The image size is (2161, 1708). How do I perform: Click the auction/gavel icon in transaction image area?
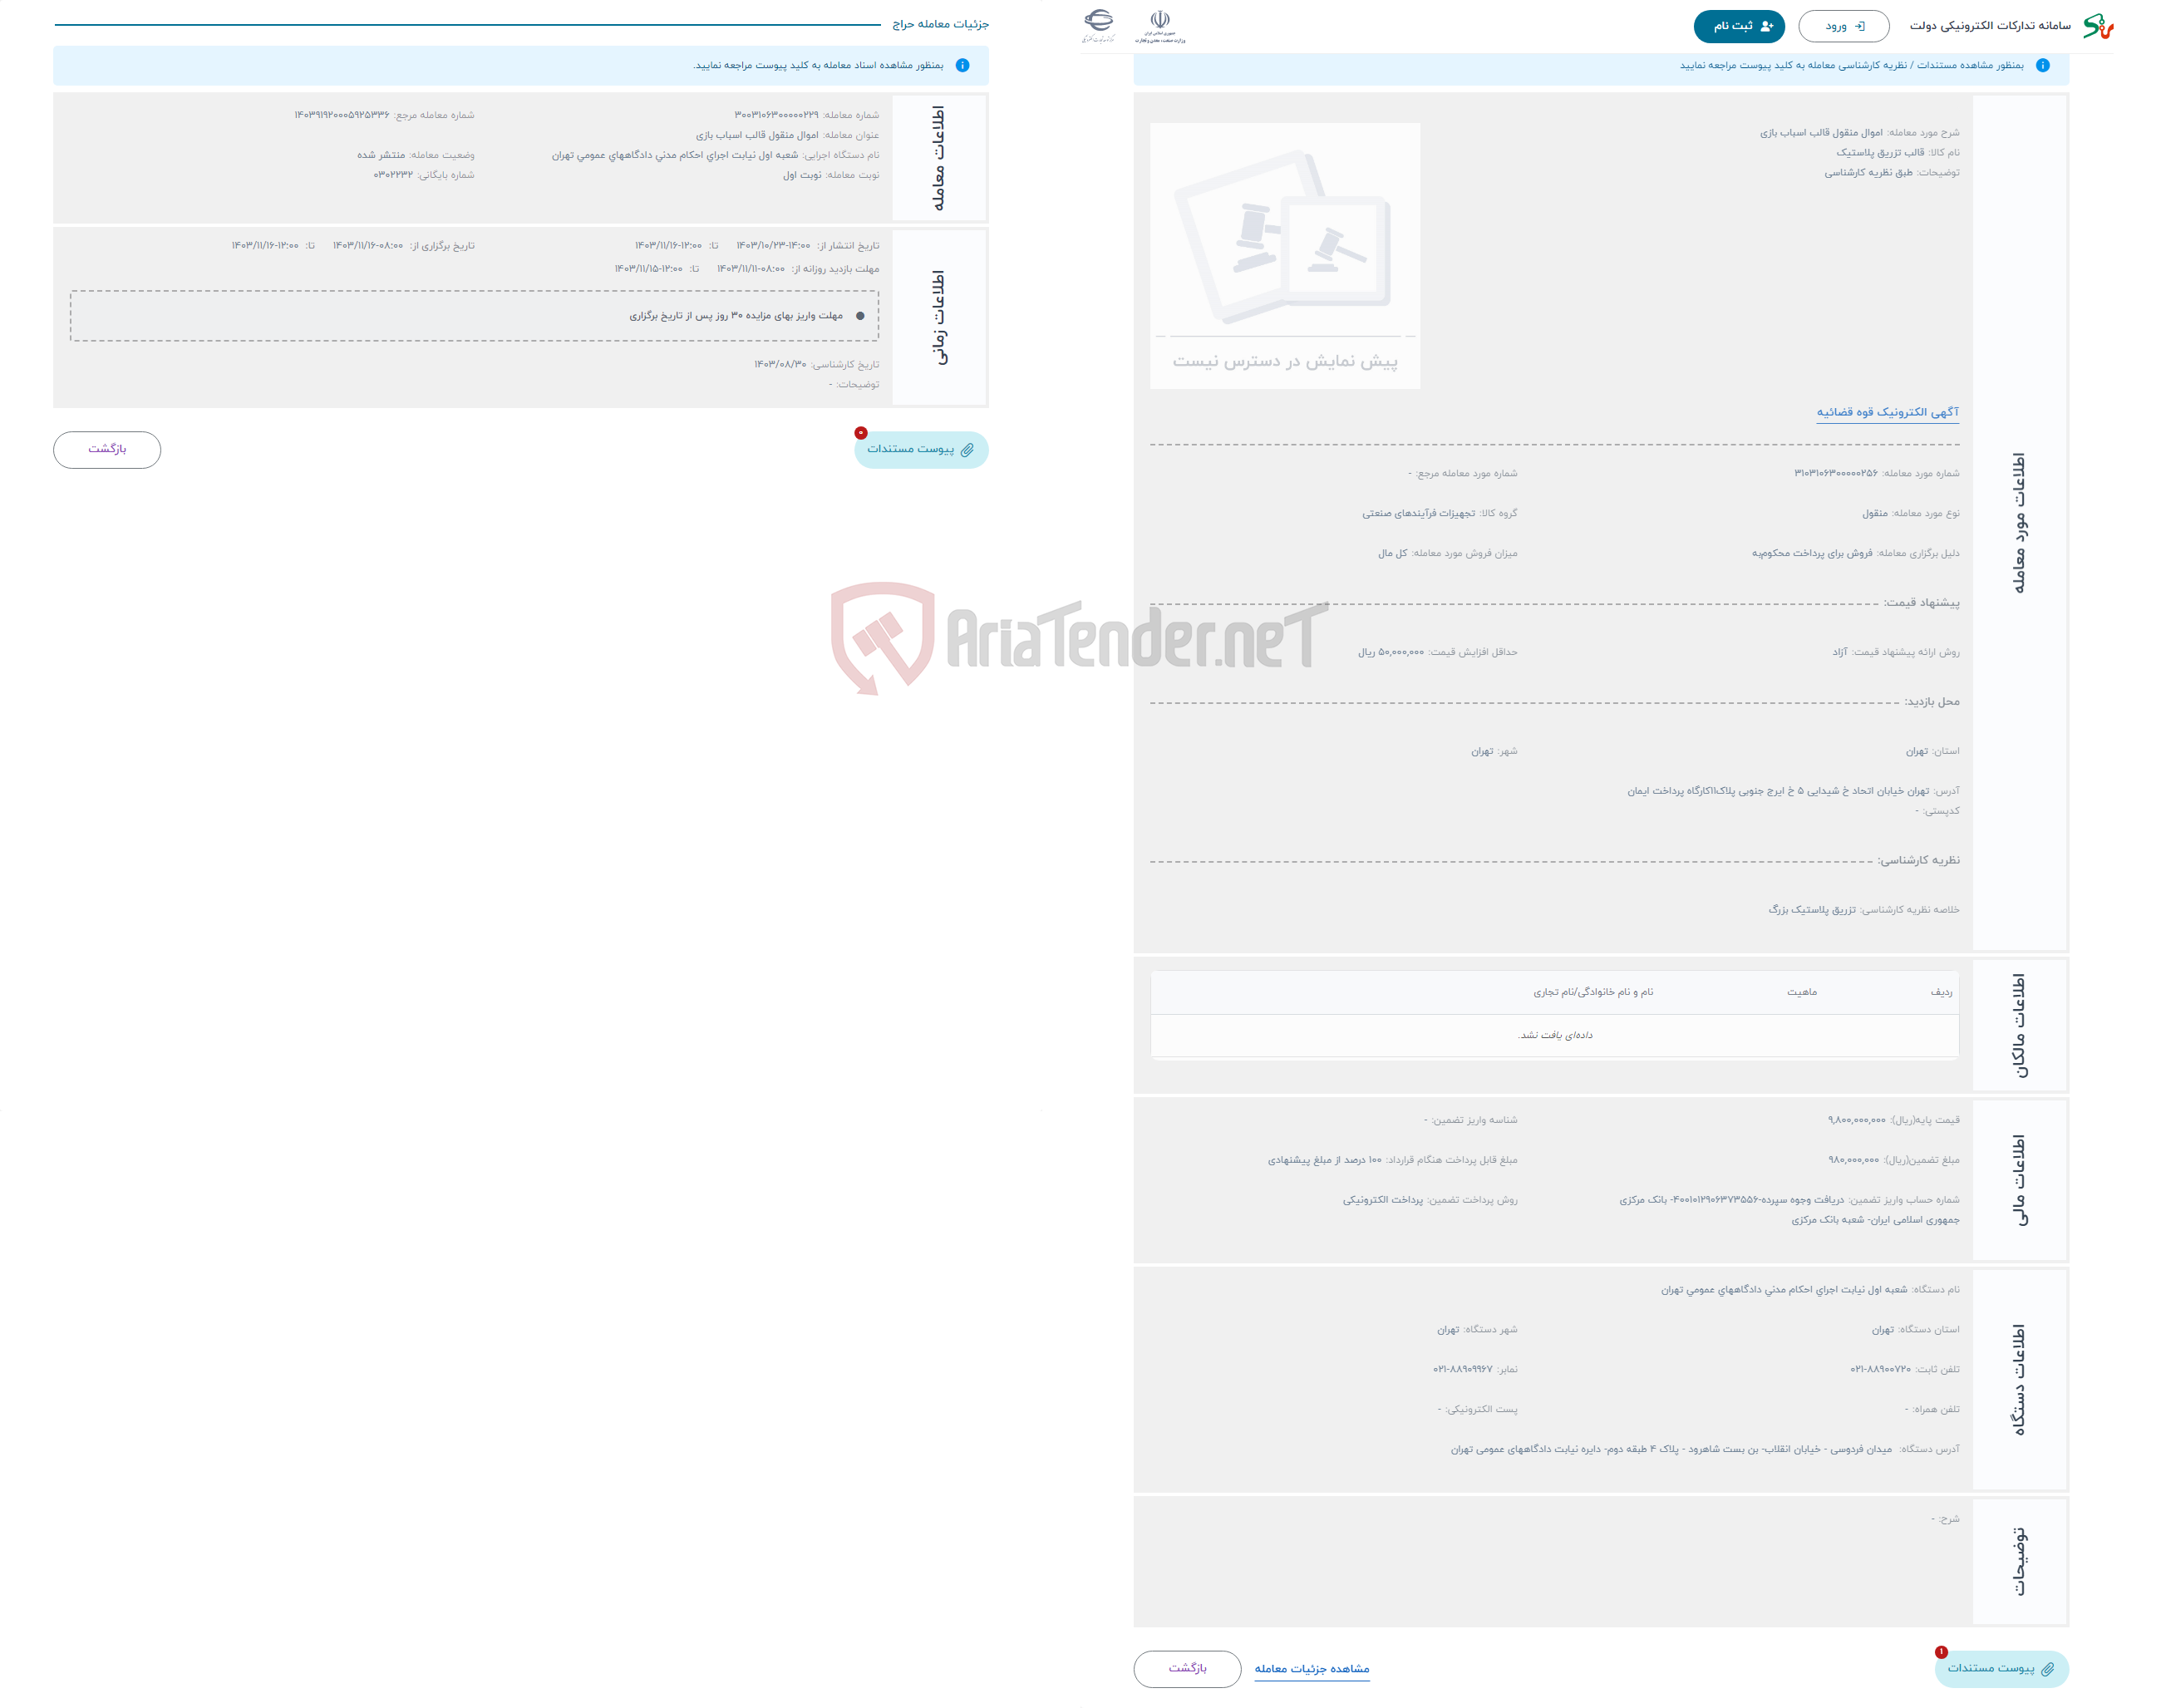[1289, 237]
